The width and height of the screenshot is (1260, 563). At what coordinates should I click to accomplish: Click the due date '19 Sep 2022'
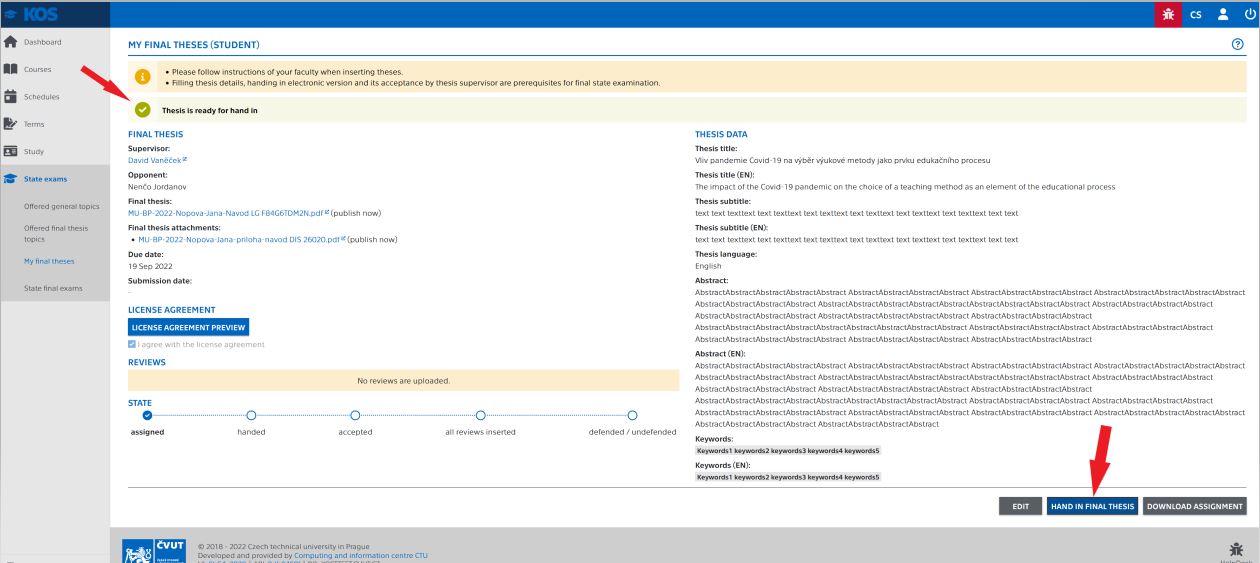tap(151, 266)
